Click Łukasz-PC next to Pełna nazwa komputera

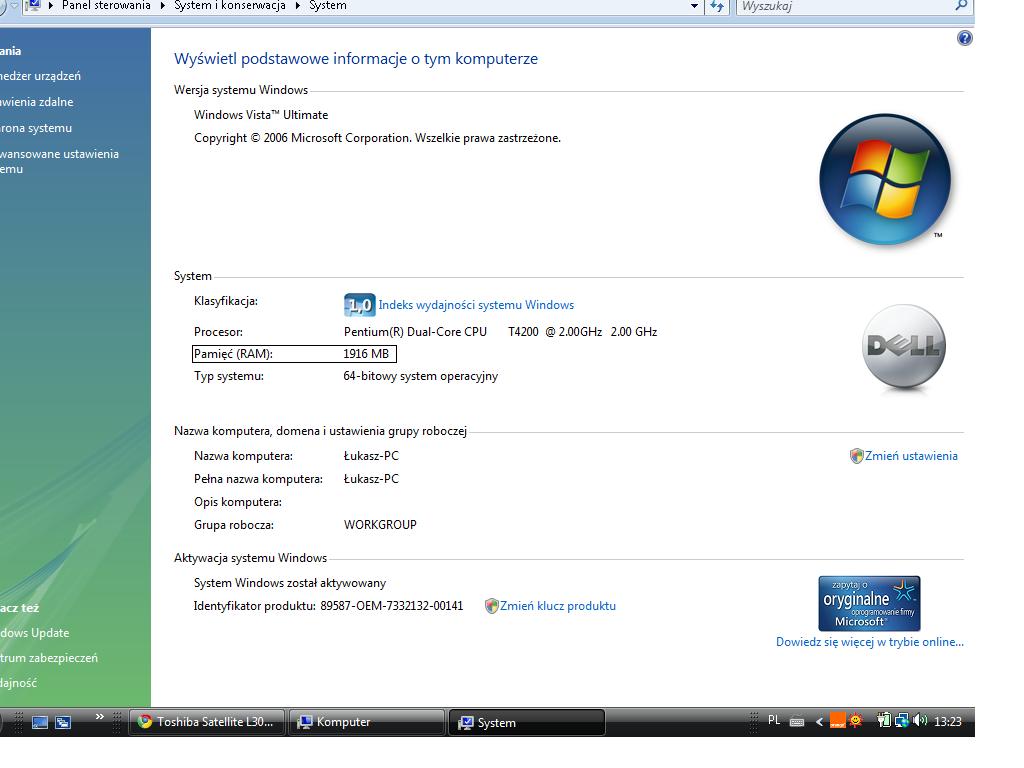click(371, 479)
